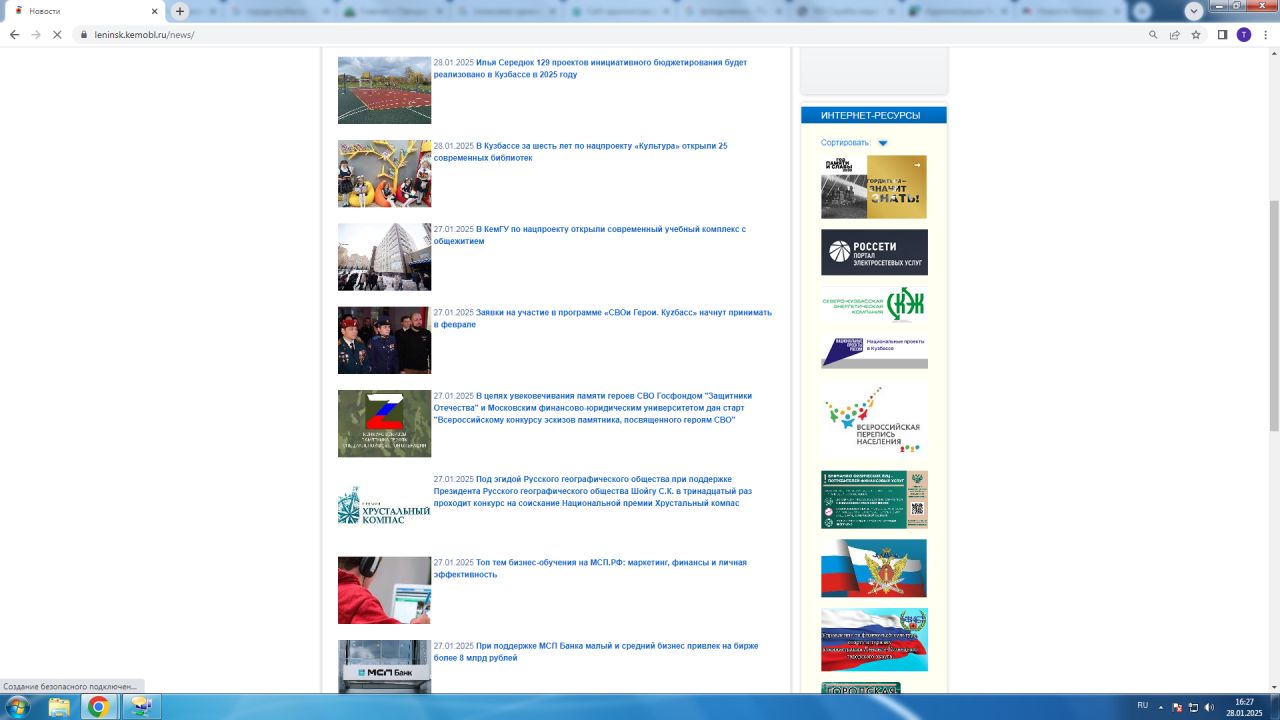Bookmark this page with the star icon
1280x720 pixels.
pyautogui.click(x=1195, y=34)
